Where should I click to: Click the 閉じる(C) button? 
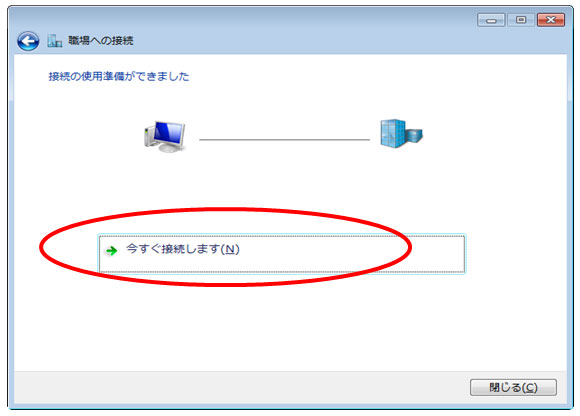[x=513, y=387]
